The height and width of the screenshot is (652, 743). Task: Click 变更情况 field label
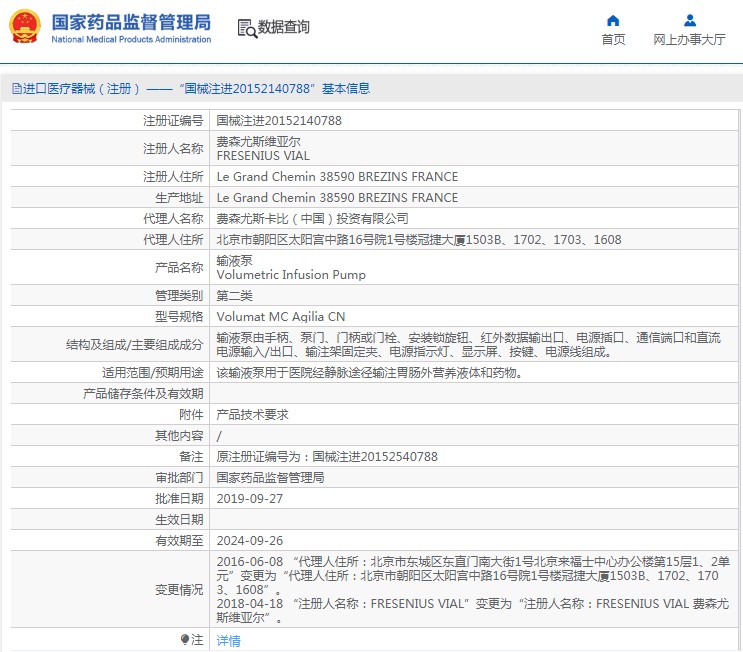coord(179,590)
